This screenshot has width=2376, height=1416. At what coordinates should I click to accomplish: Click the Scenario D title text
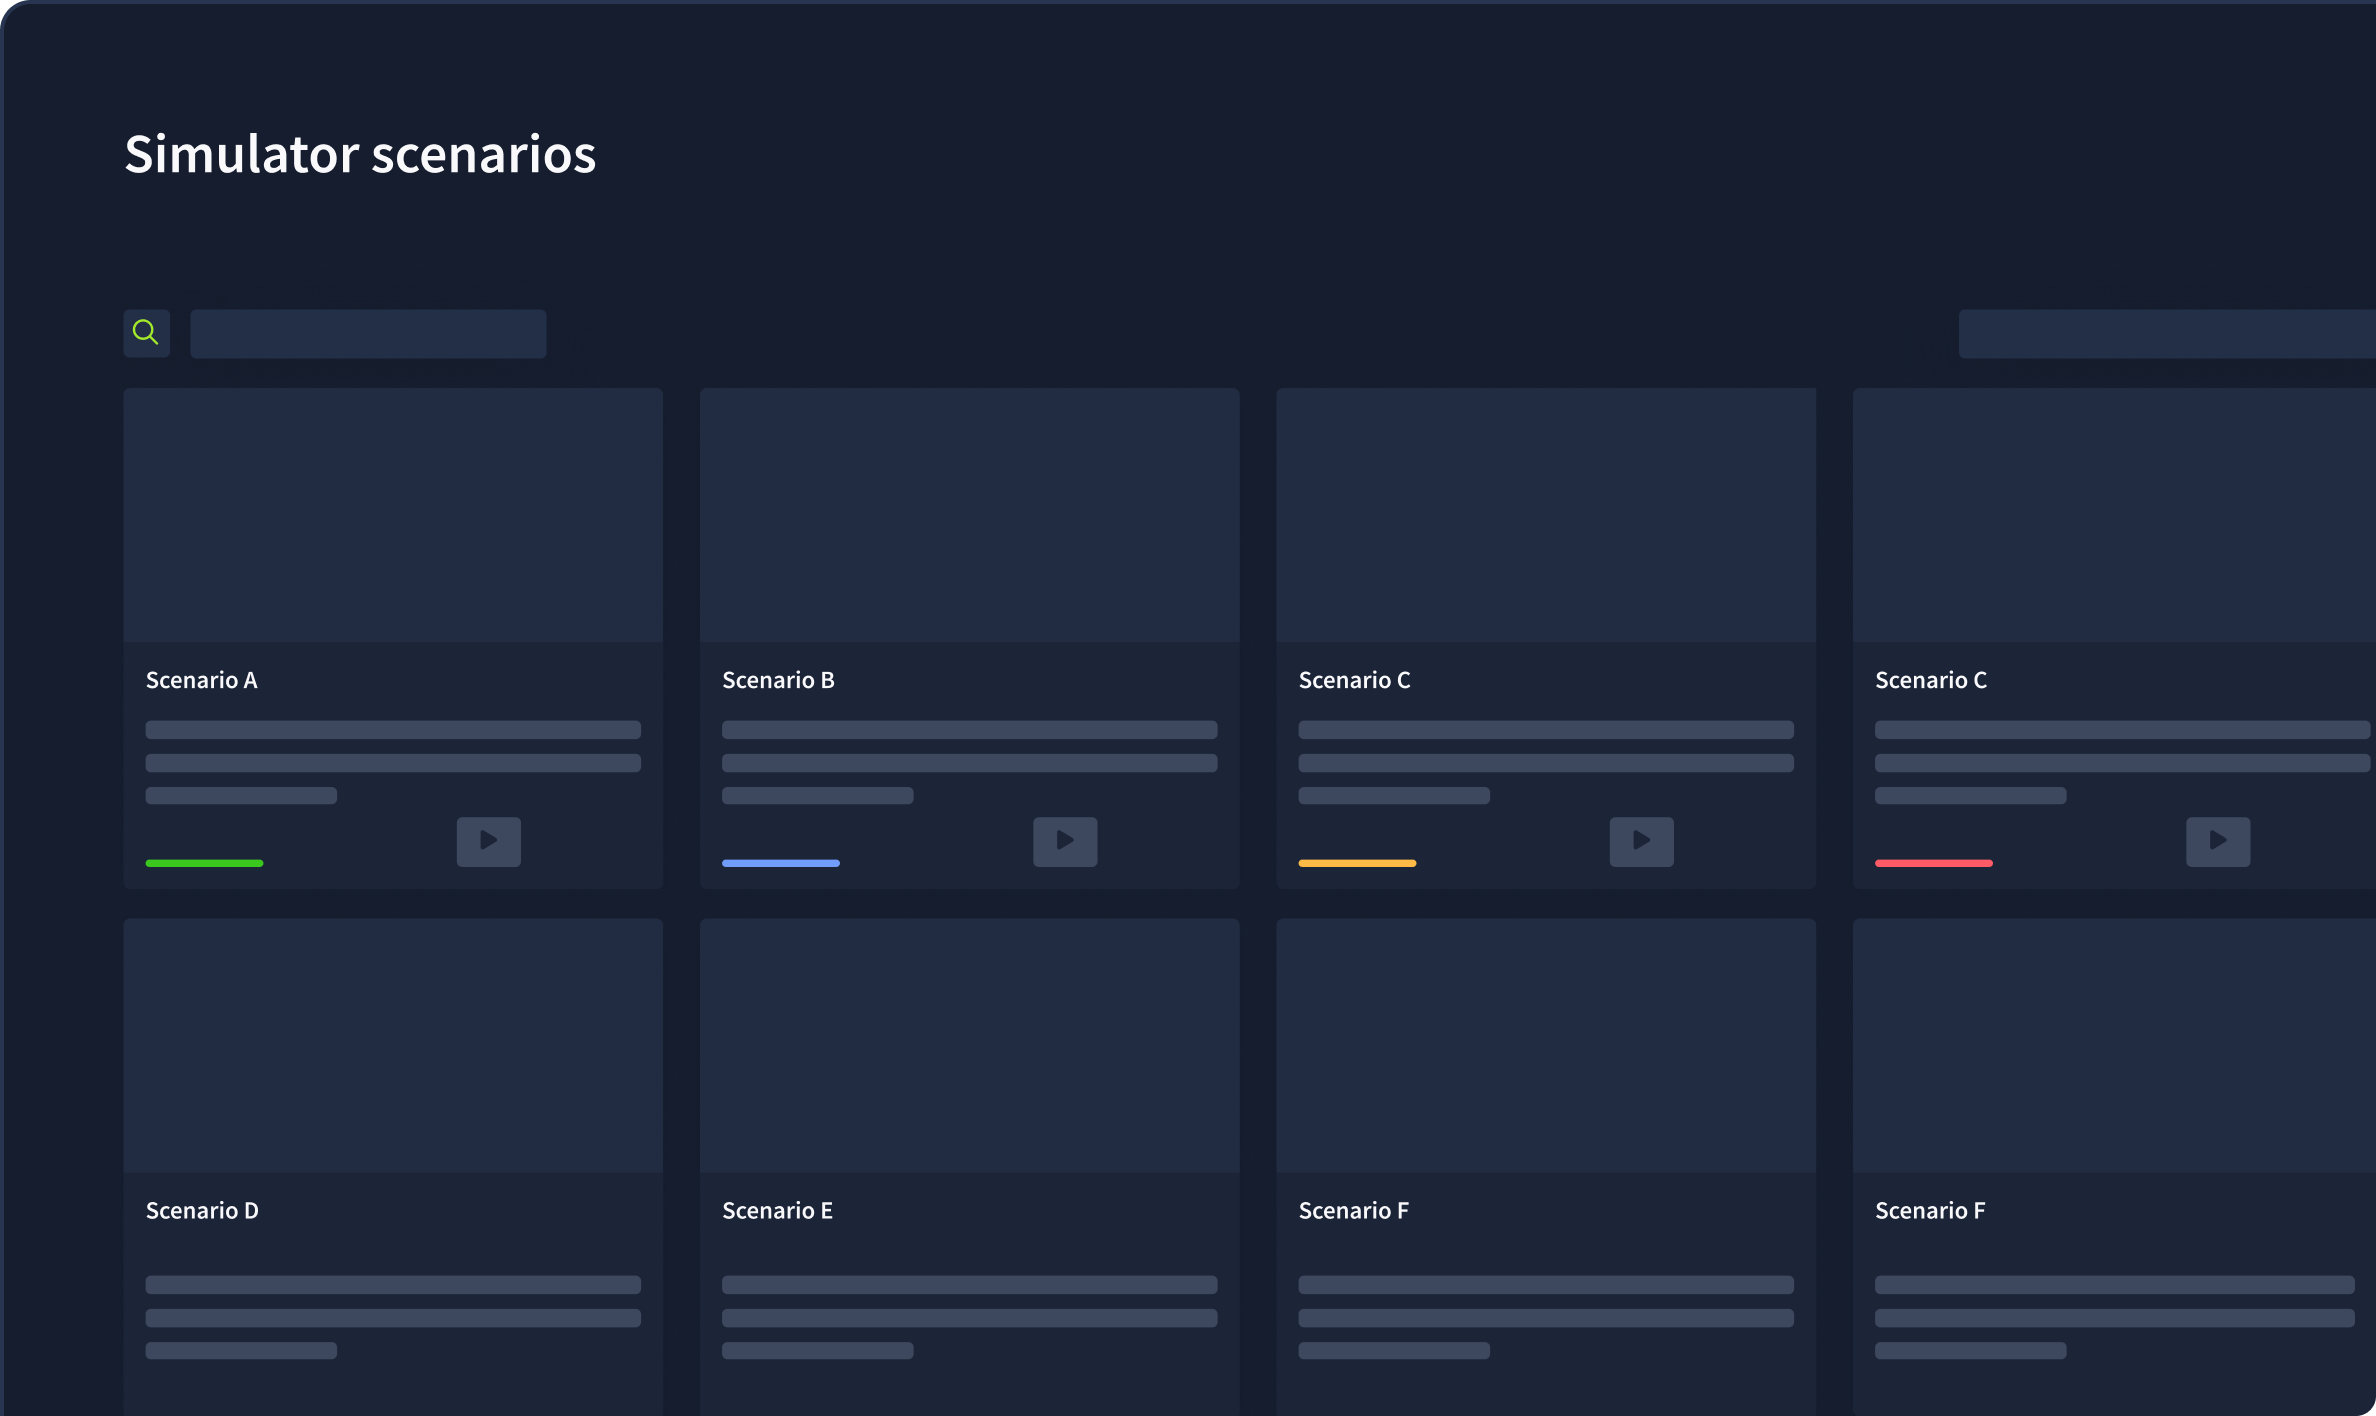pos(201,1210)
